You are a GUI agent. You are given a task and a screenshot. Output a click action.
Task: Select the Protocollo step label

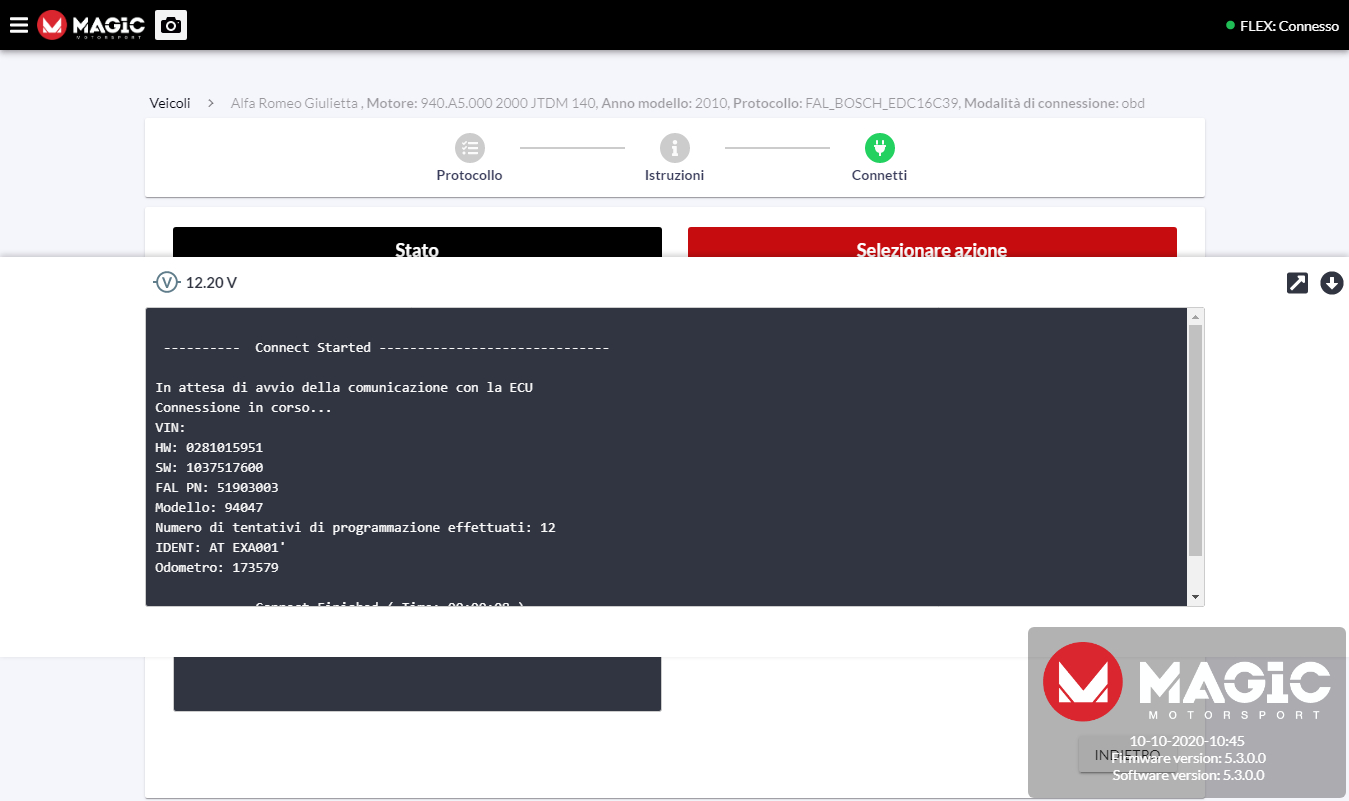tap(469, 175)
